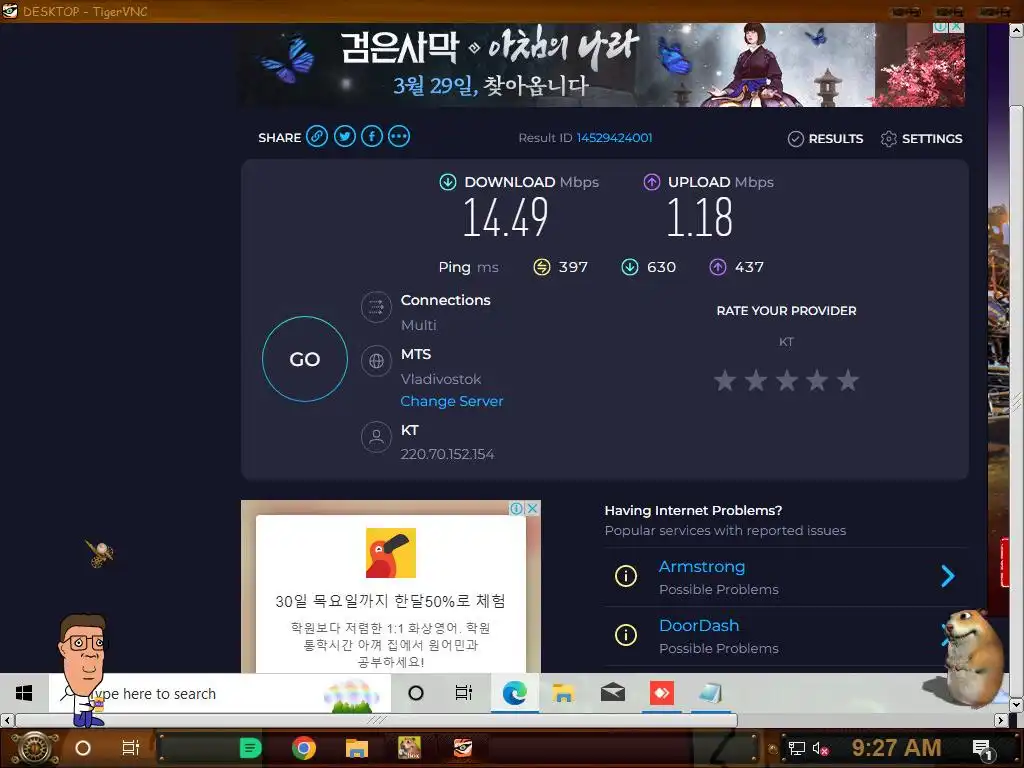This screenshot has width=1024, height=768.
Task: Click the horizontal scrollbar right arrow
Action: point(1001,720)
